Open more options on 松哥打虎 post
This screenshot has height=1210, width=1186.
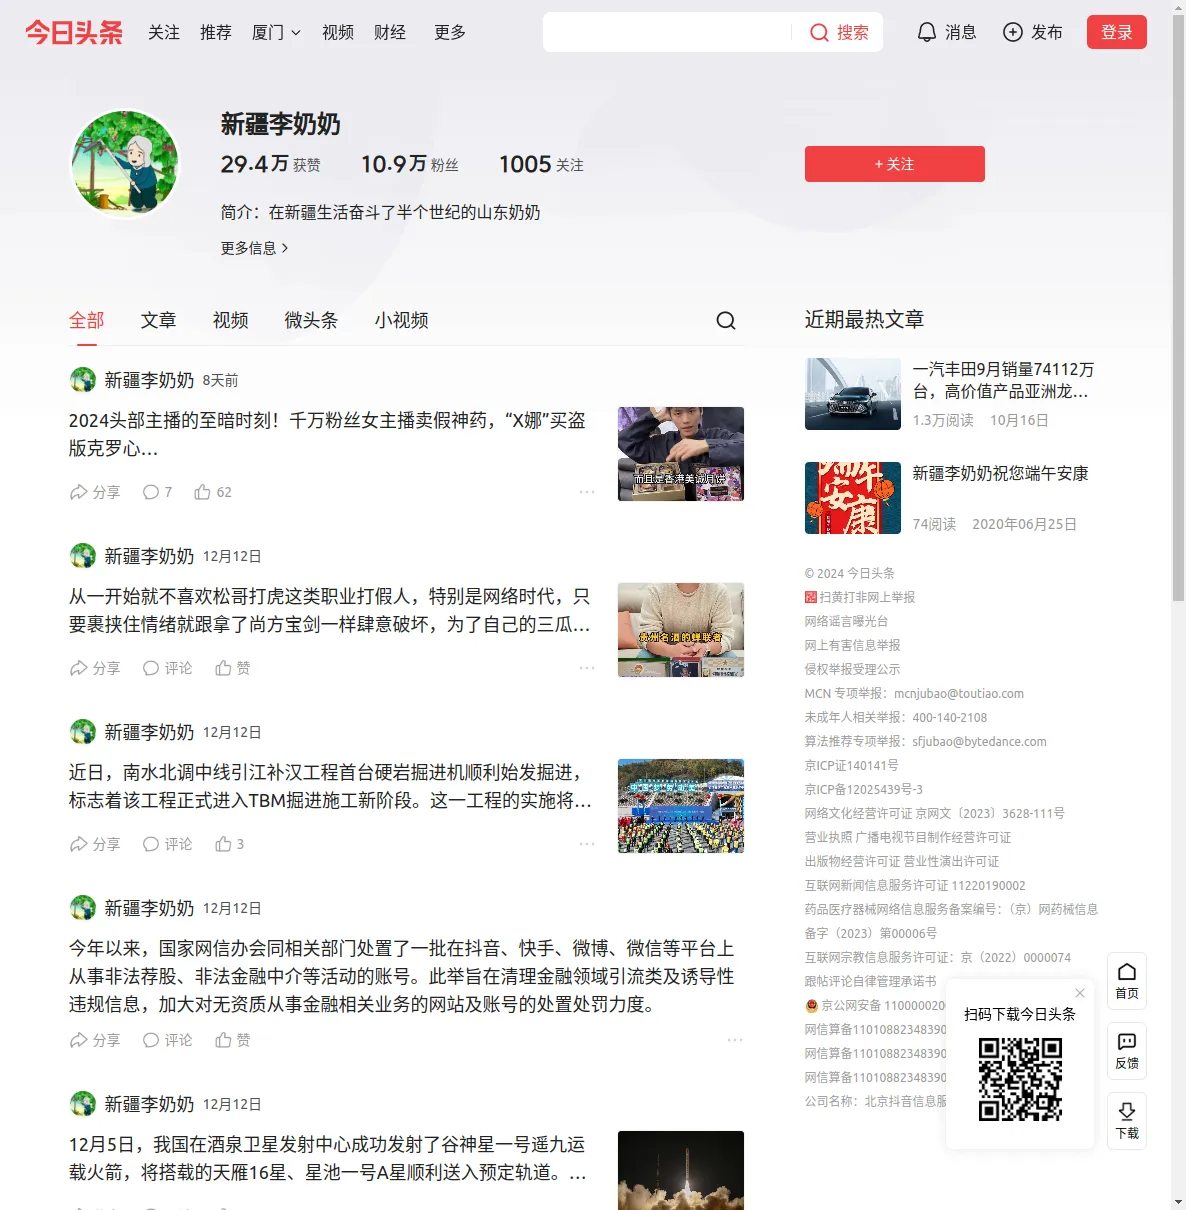[587, 668]
